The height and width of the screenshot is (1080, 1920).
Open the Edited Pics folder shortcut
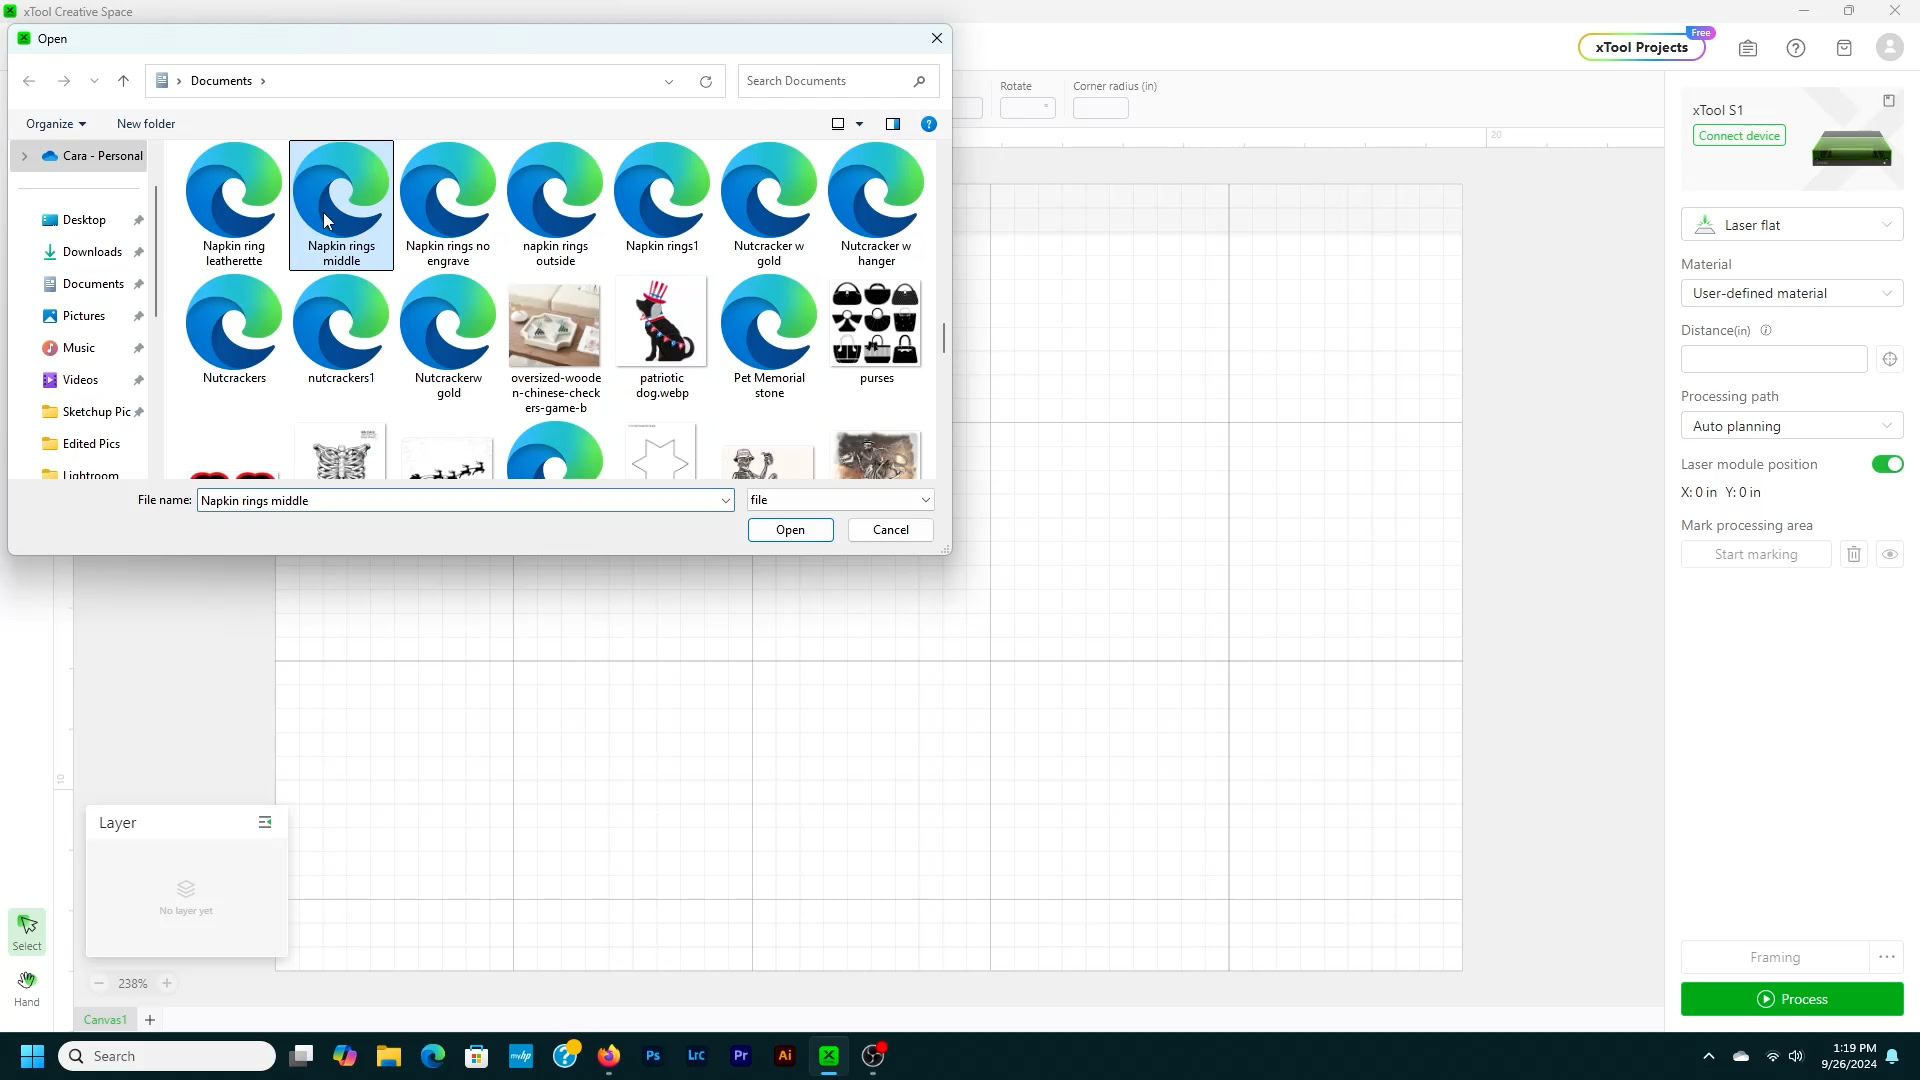pyautogui.click(x=91, y=444)
